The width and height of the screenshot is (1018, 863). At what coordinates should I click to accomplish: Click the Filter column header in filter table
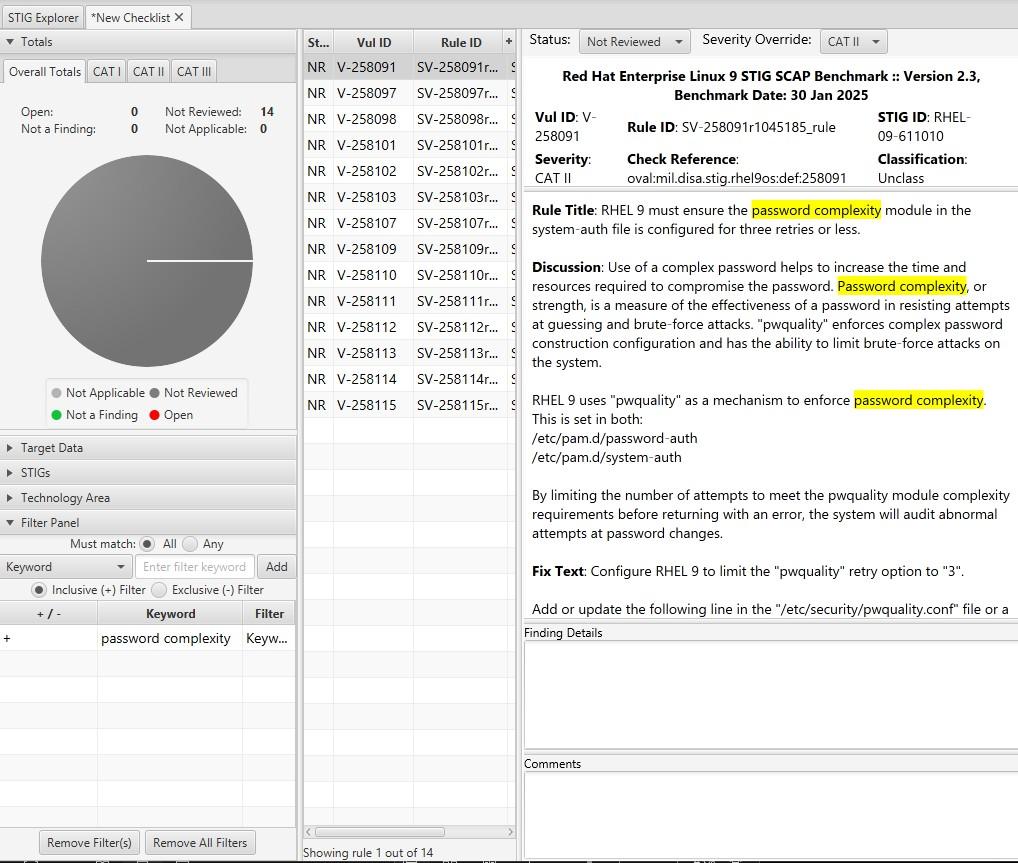tap(269, 614)
